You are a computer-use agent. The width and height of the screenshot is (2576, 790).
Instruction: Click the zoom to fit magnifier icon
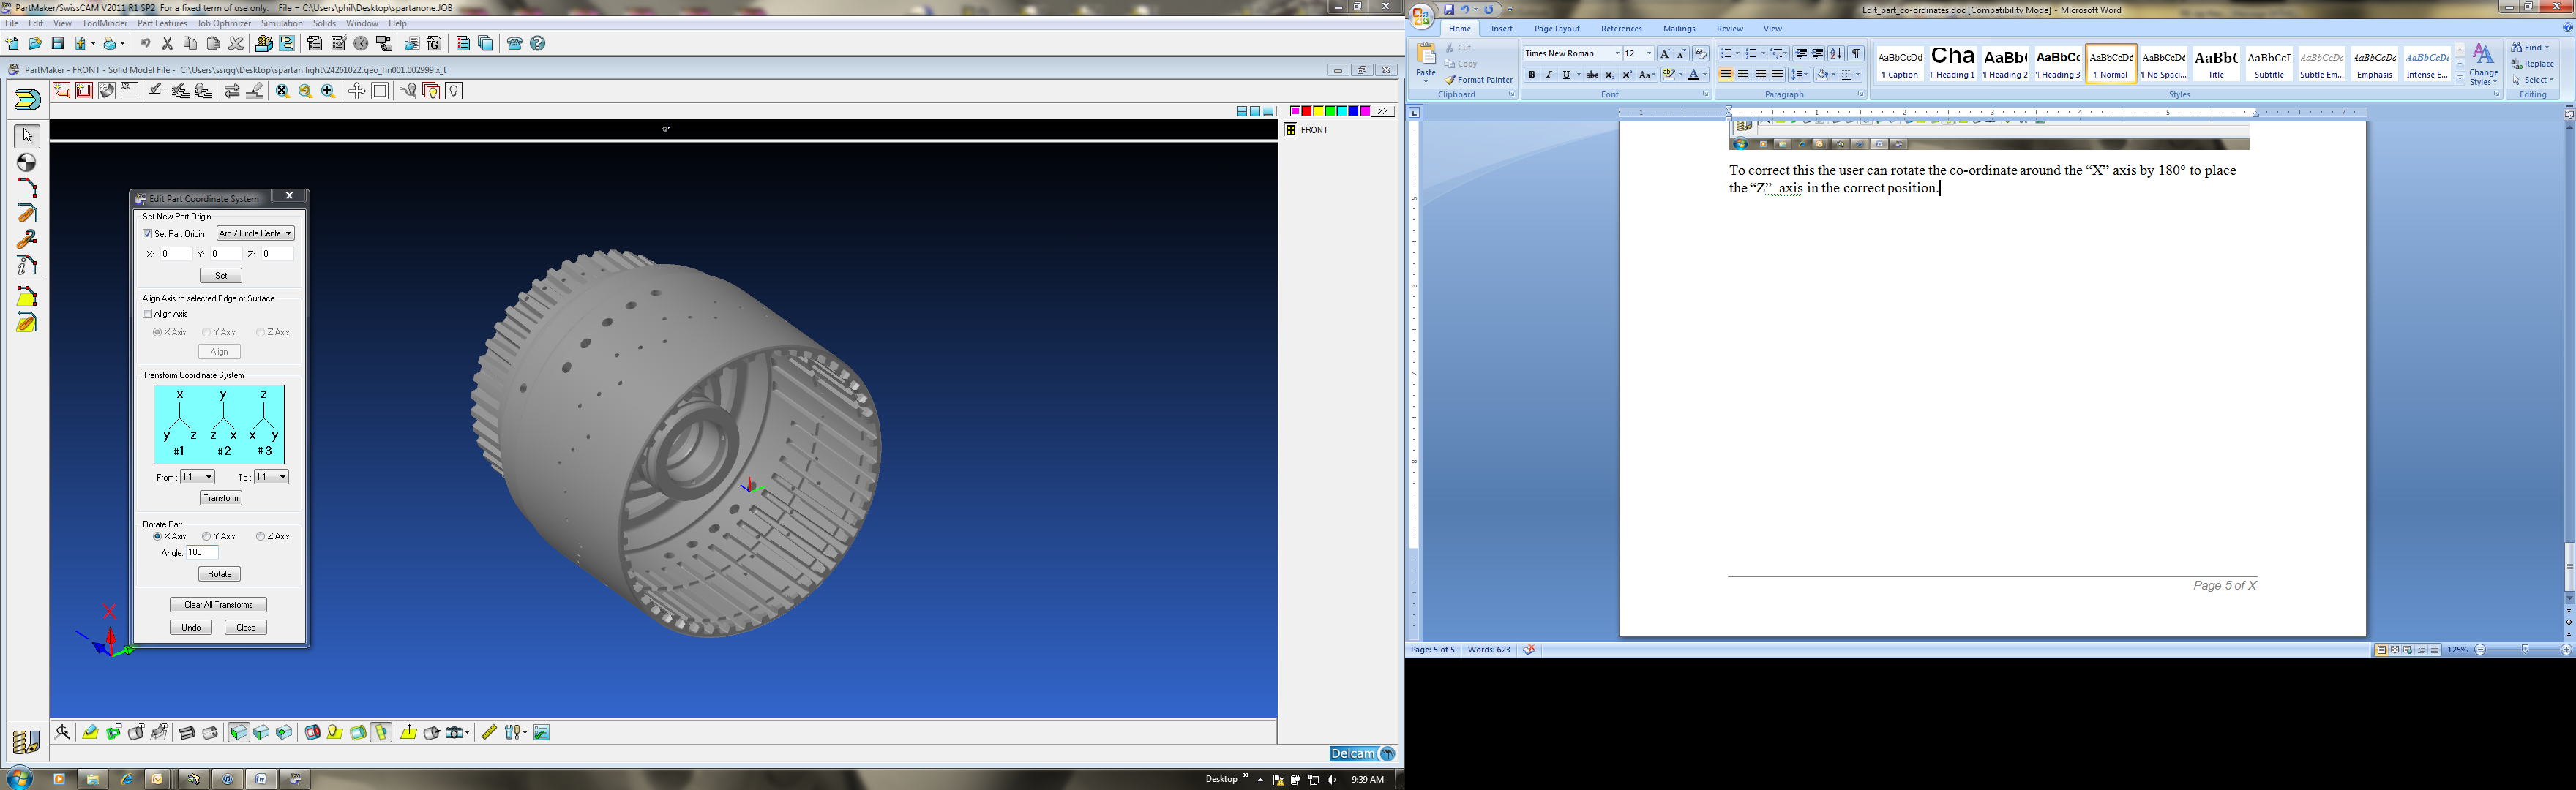283,91
